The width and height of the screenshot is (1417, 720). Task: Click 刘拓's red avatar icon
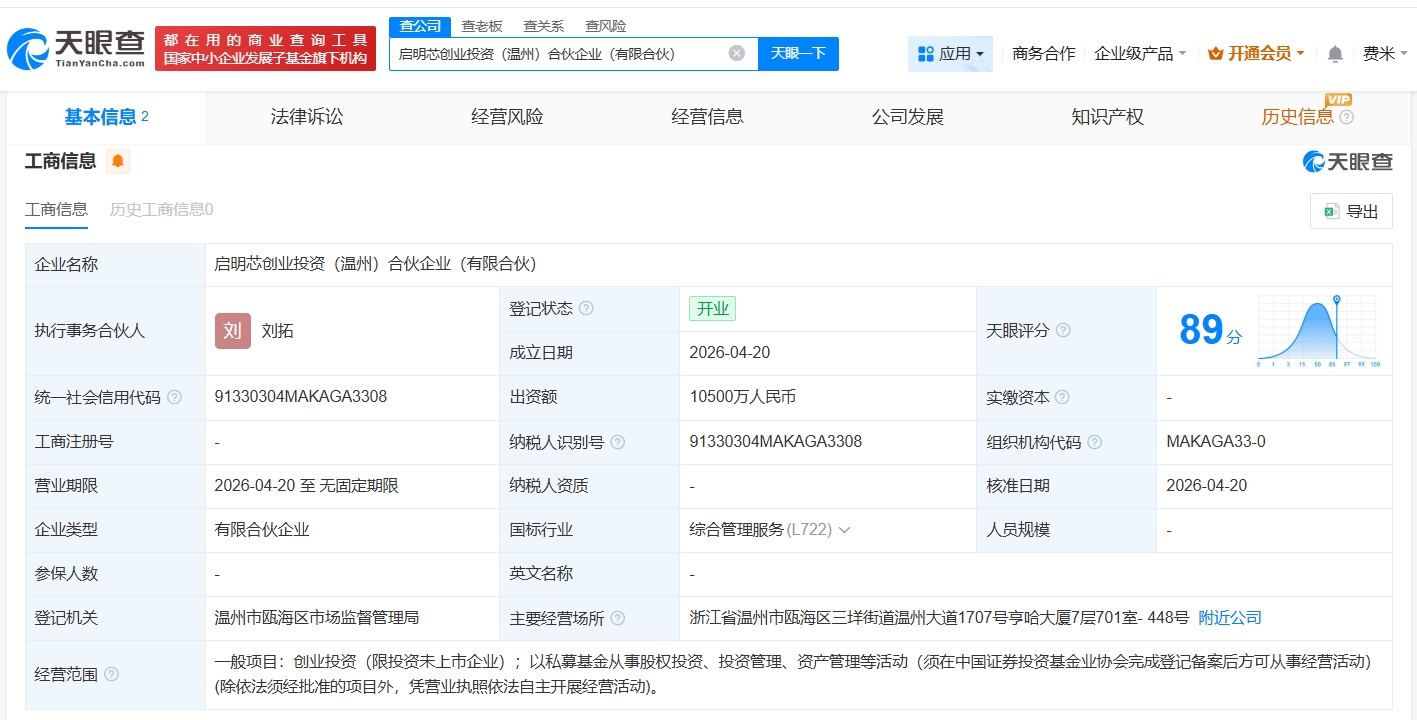click(x=232, y=331)
